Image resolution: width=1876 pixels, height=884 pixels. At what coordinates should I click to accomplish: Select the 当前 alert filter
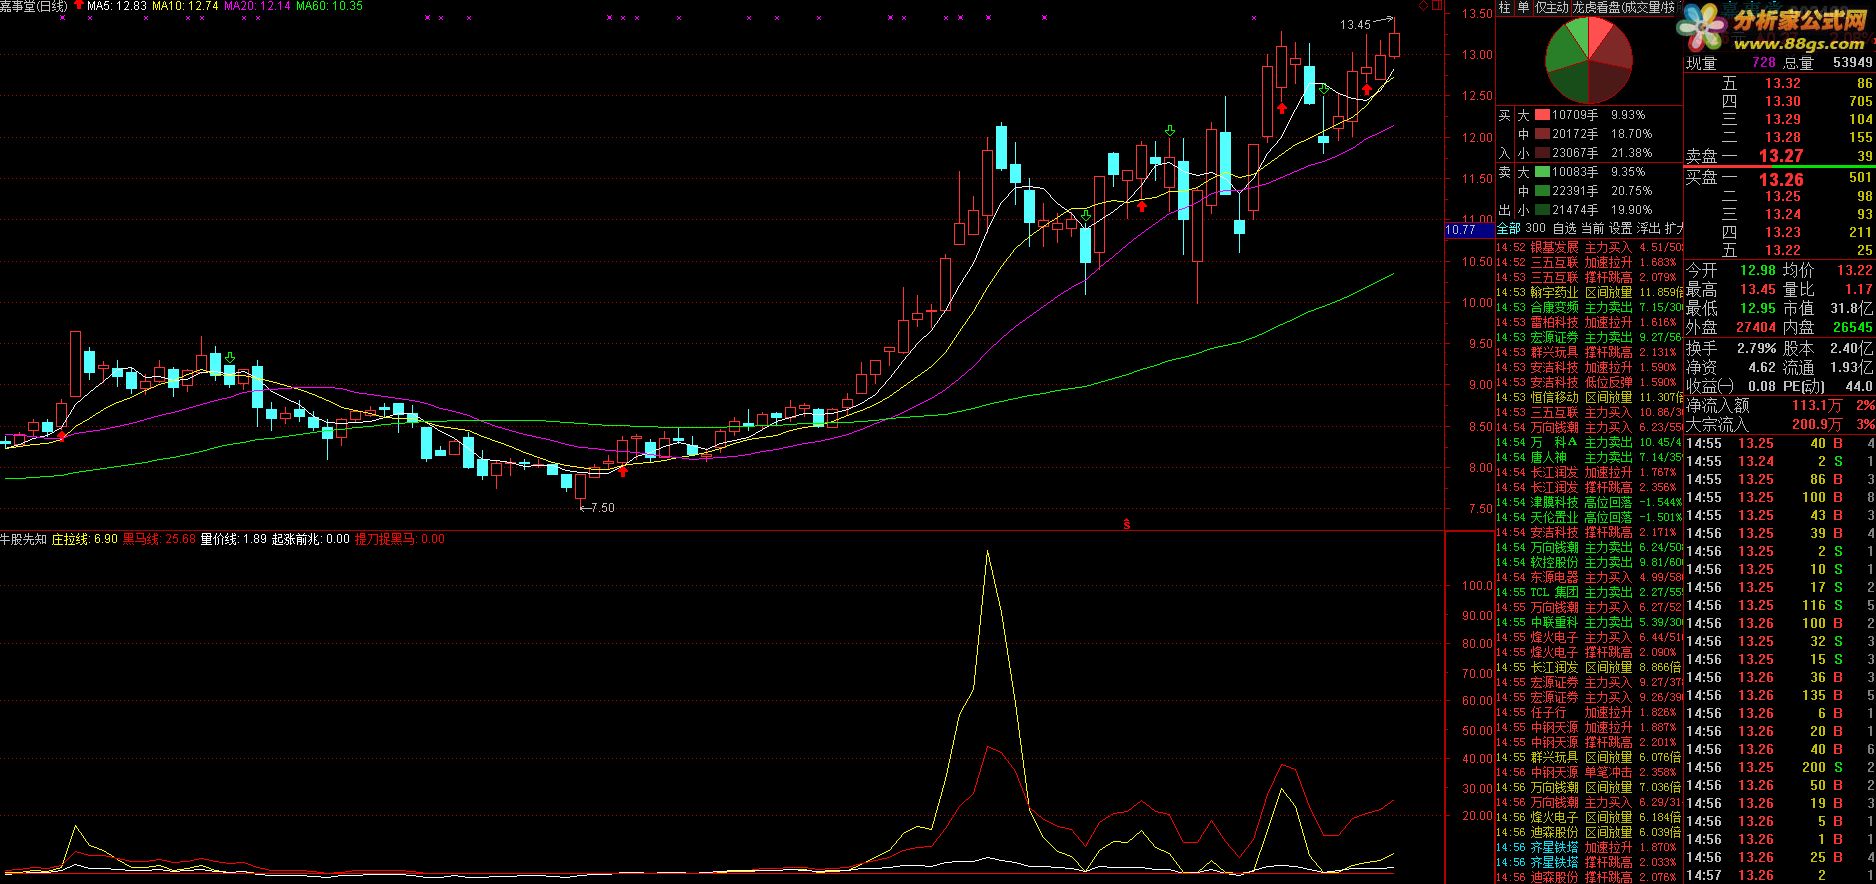point(1592,229)
